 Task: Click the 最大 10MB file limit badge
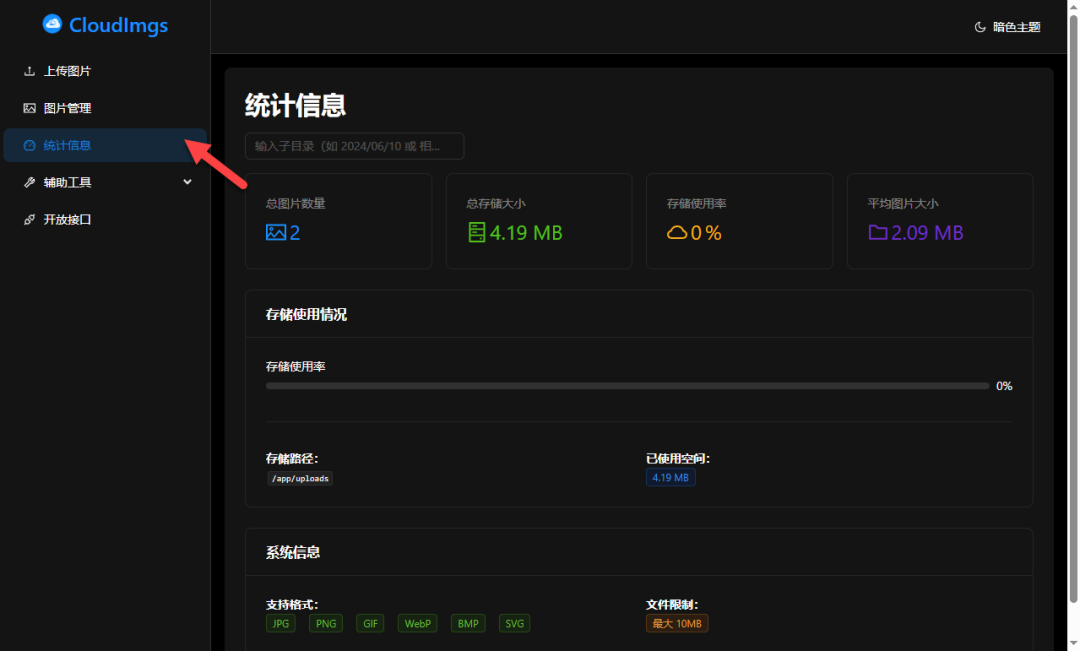676,623
